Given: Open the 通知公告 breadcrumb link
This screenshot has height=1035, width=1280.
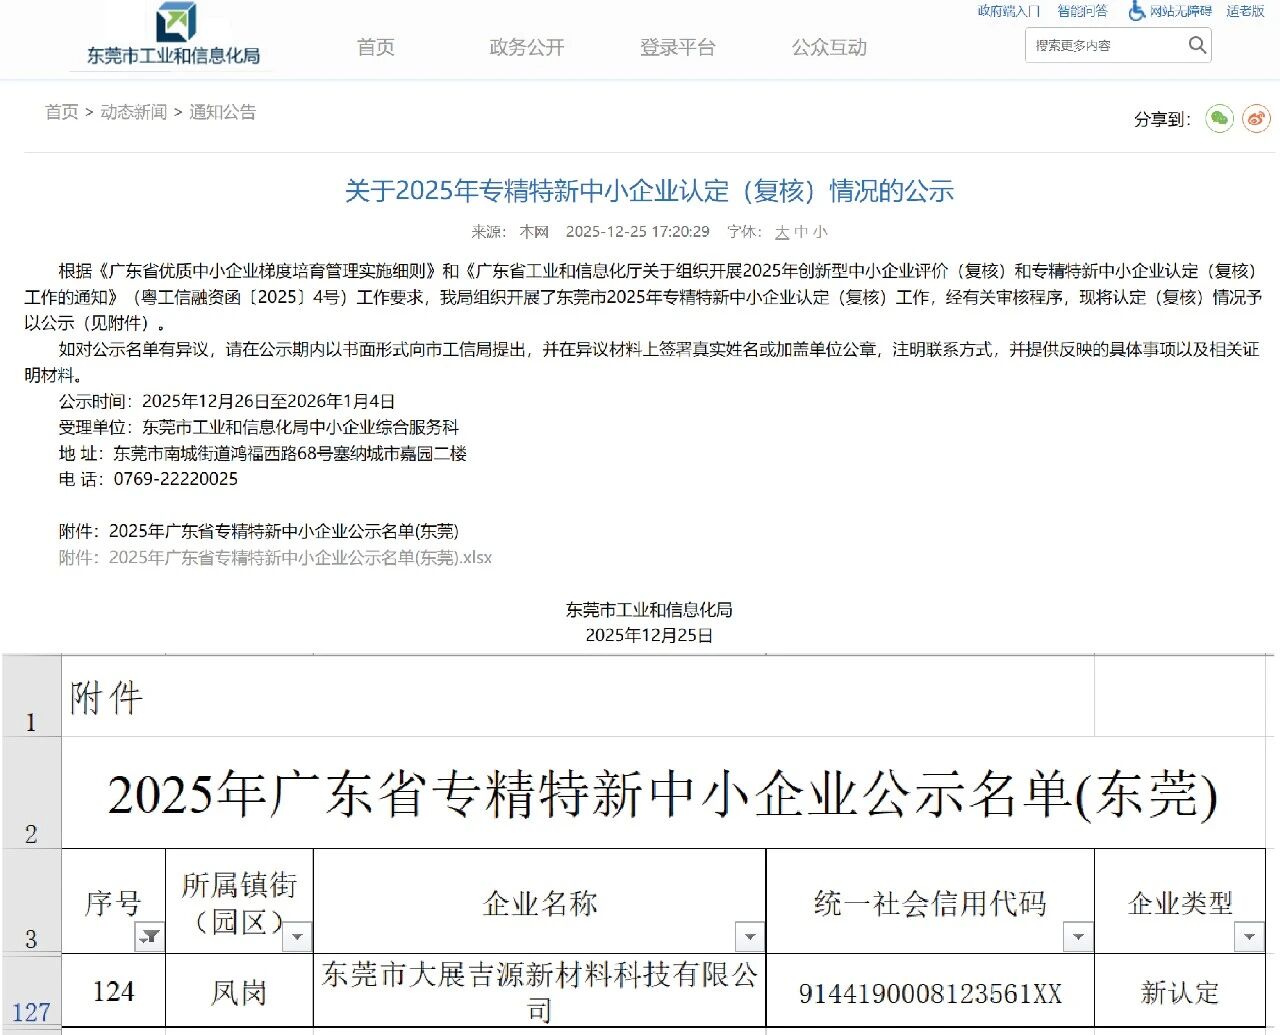Looking at the screenshot, I should pos(222,112).
